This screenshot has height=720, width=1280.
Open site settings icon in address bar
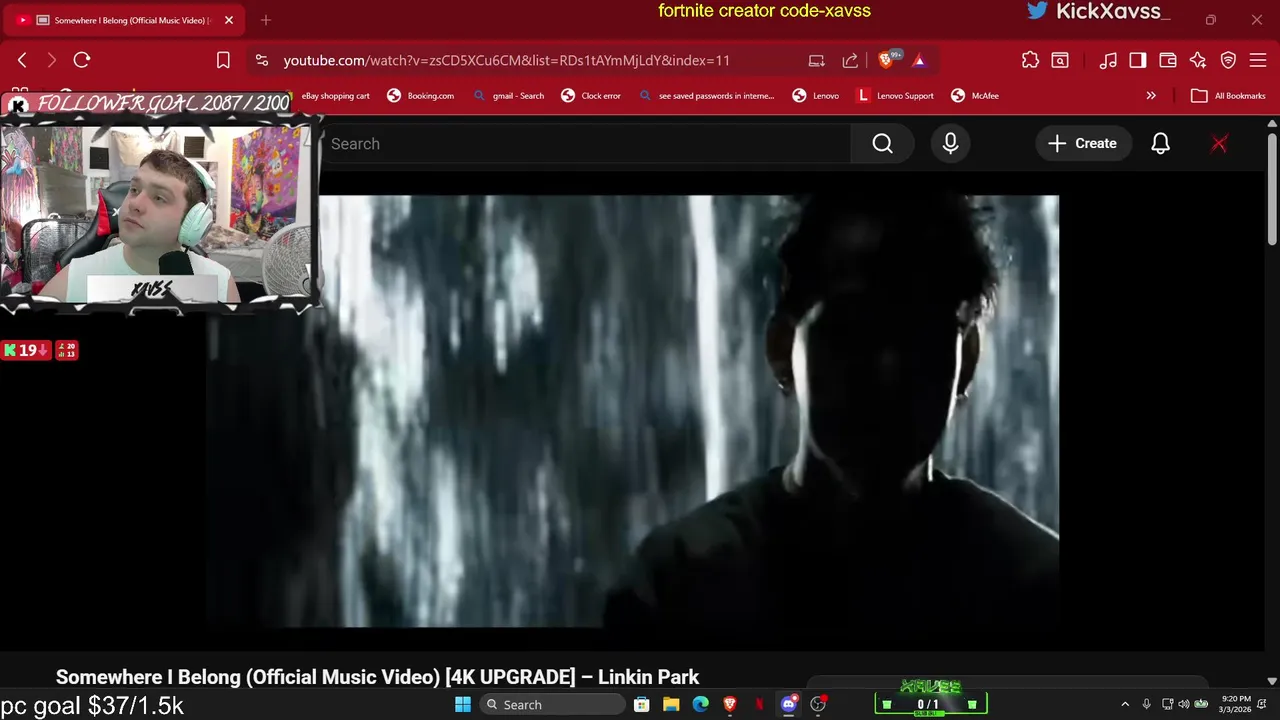[x=262, y=60]
